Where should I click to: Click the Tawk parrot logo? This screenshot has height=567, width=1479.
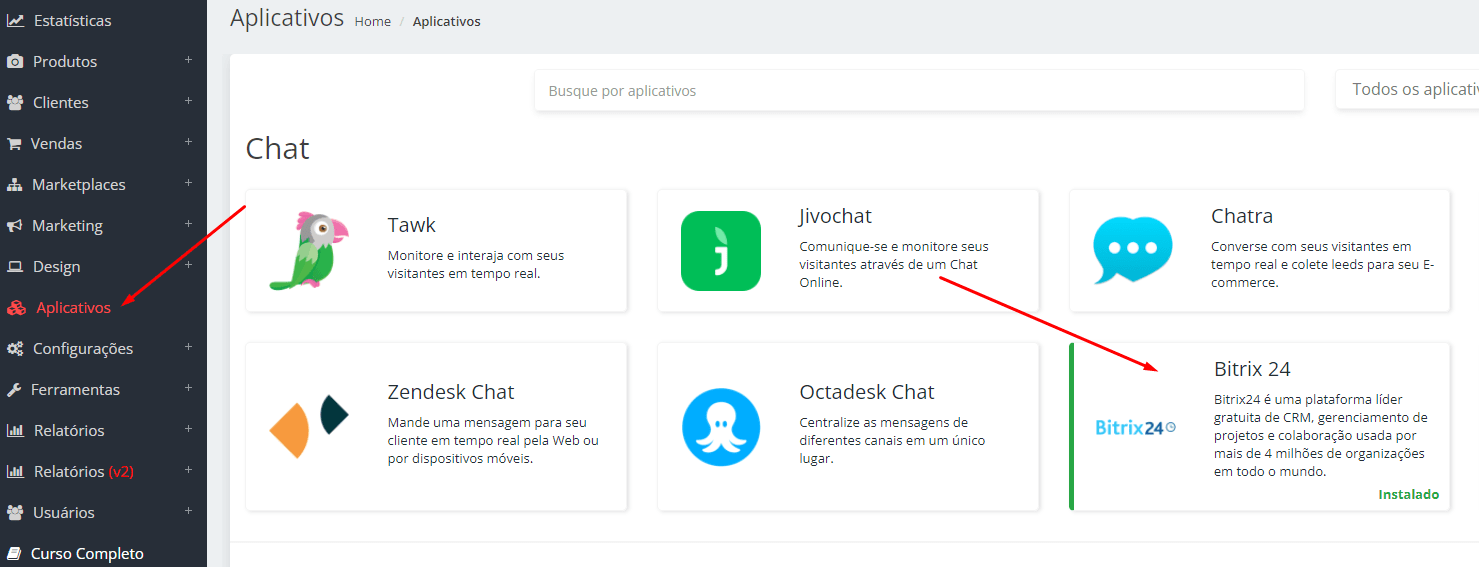pos(309,250)
